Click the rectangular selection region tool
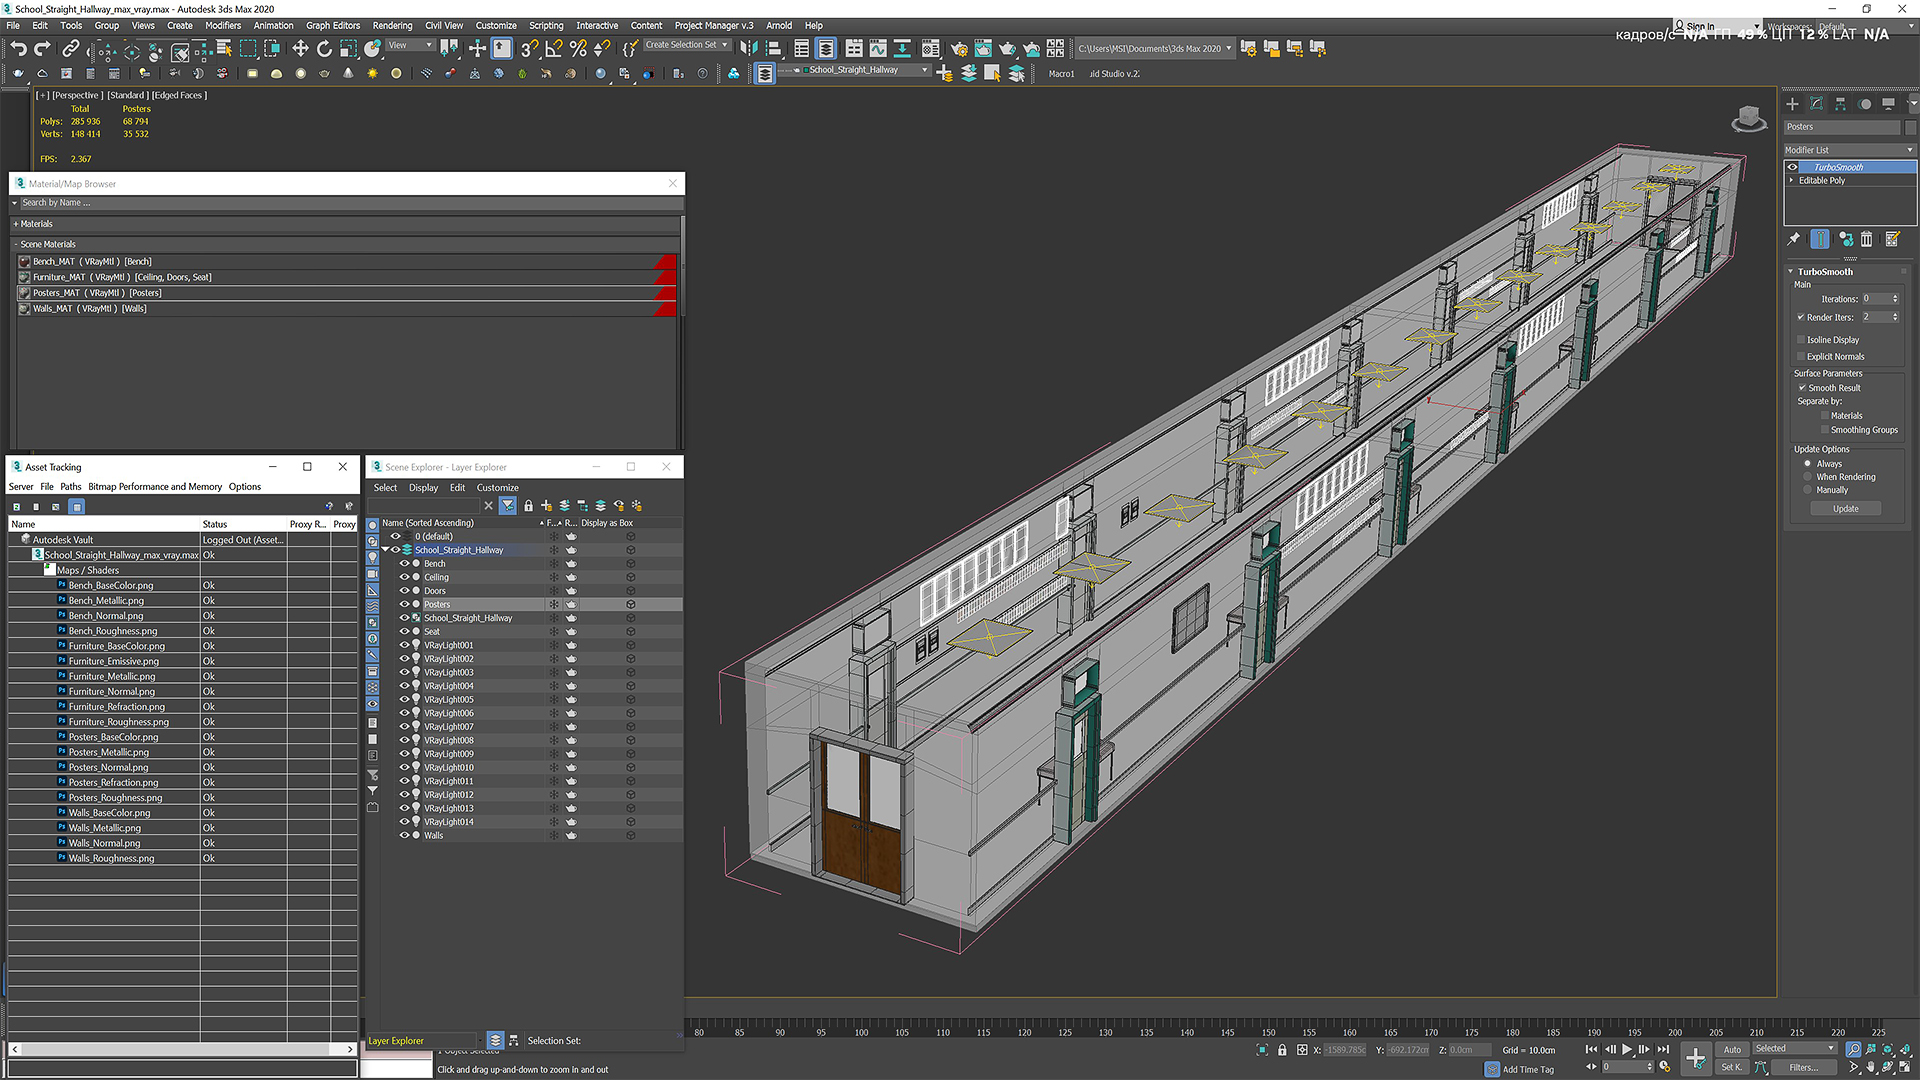 click(x=248, y=48)
